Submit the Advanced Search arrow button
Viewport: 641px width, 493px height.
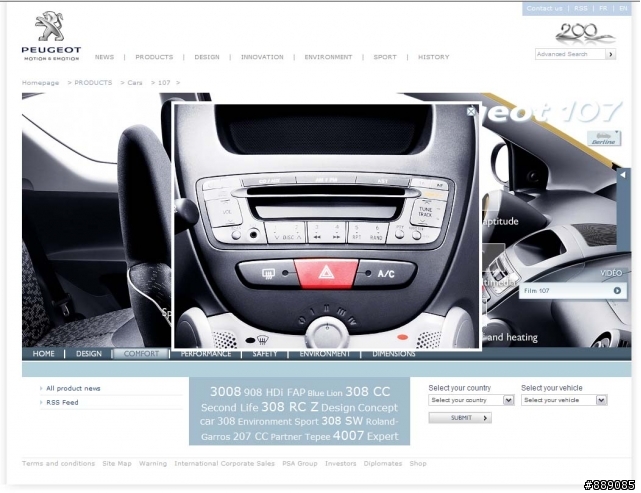[610, 54]
